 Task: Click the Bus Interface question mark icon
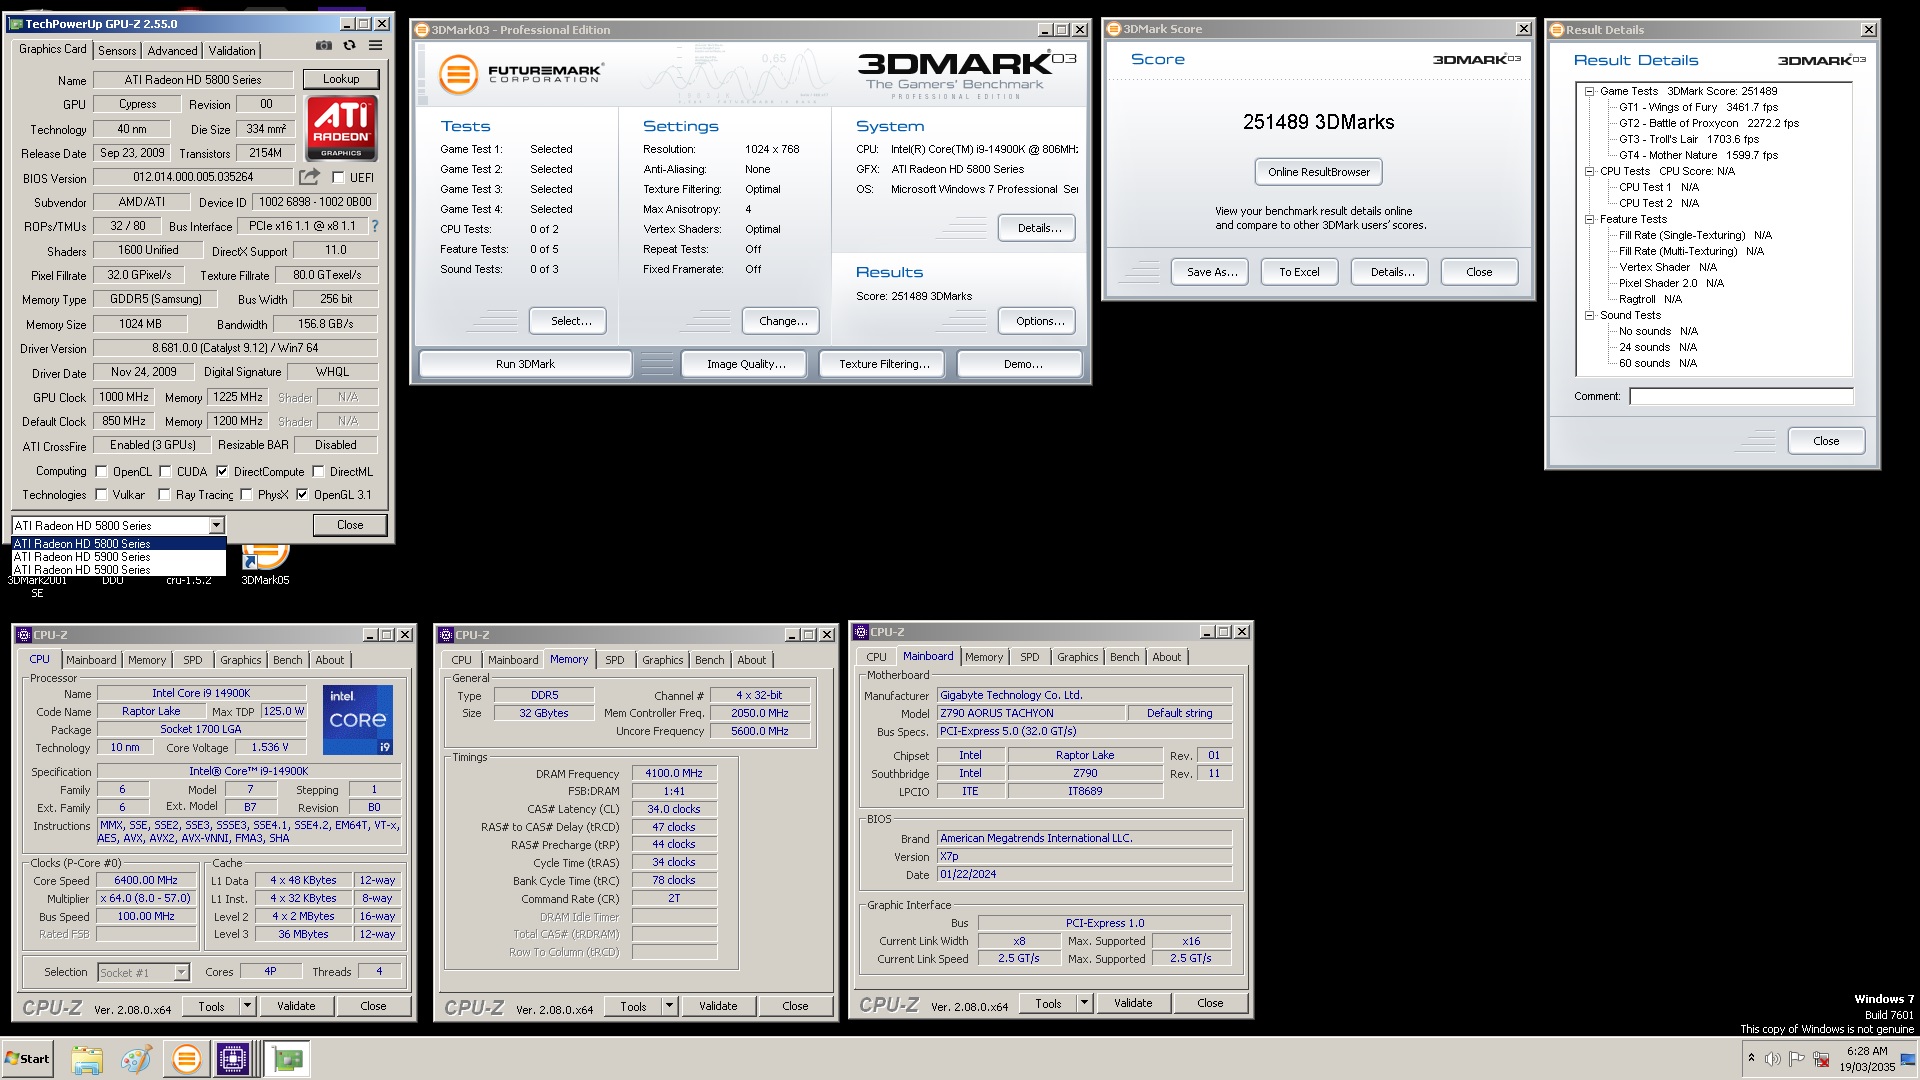point(375,226)
